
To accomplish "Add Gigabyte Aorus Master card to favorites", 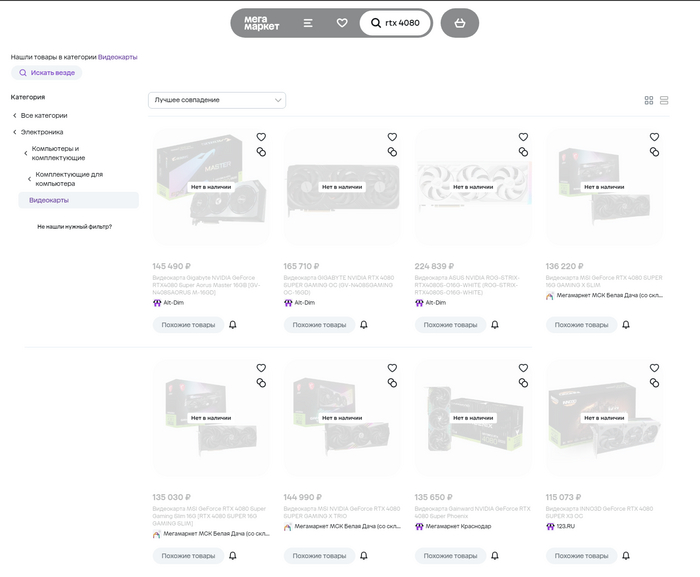I will click(x=261, y=137).
